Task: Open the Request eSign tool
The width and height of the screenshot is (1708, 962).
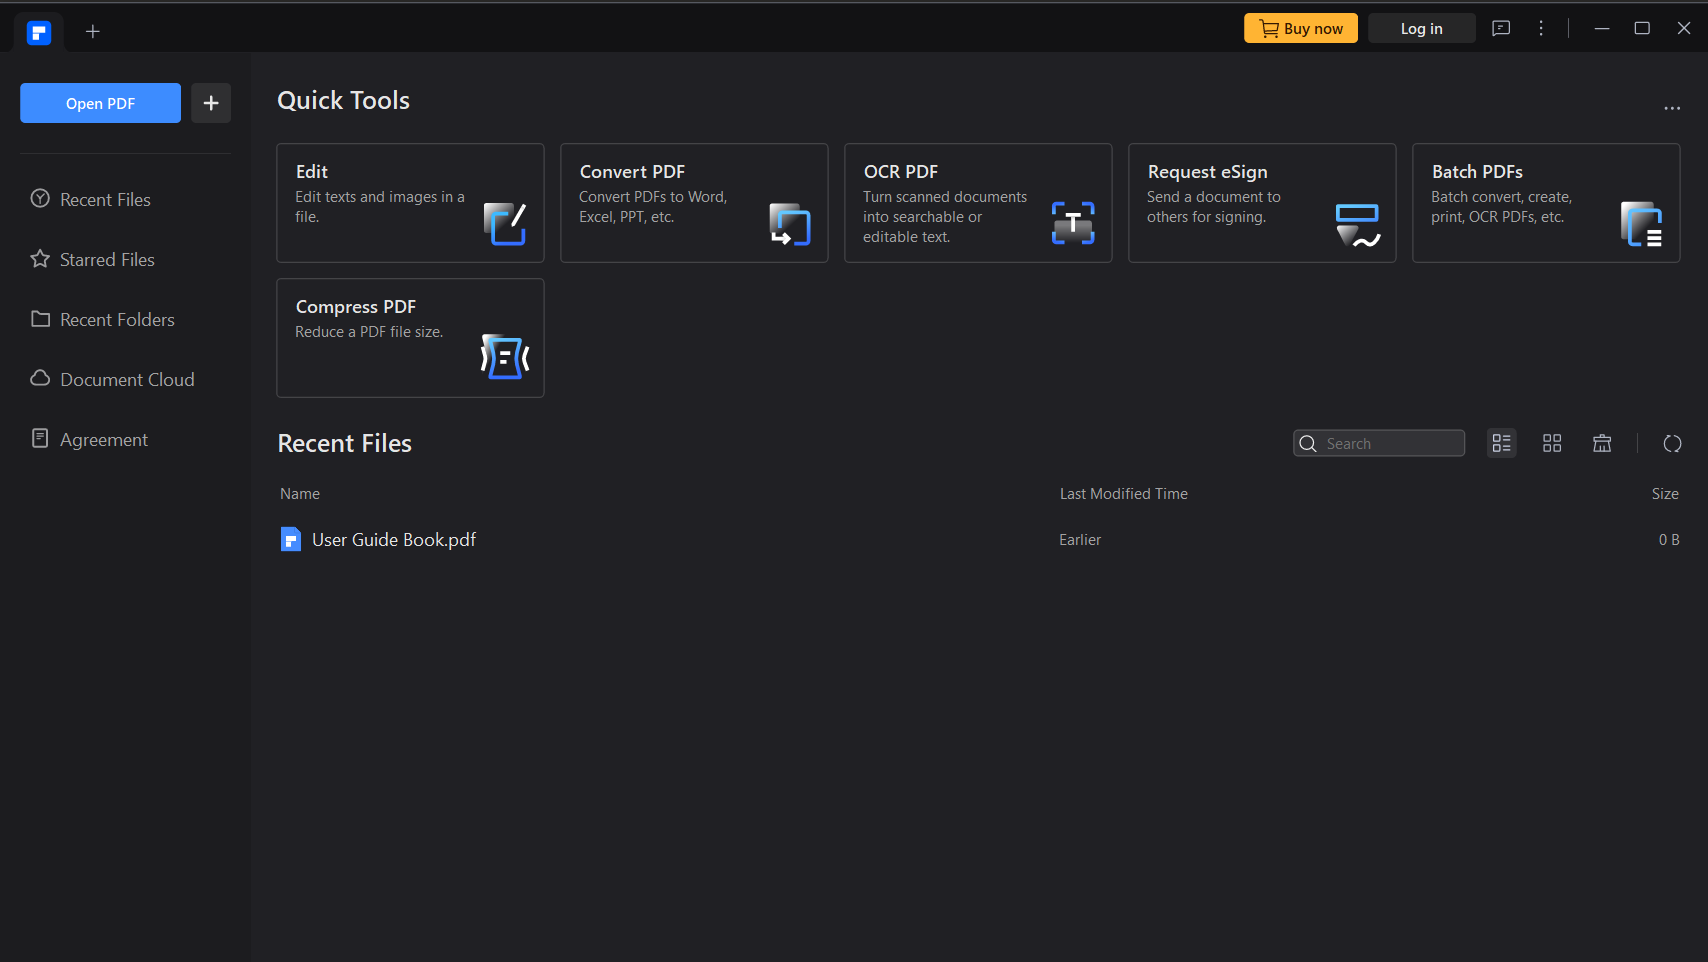Action: [1262, 203]
